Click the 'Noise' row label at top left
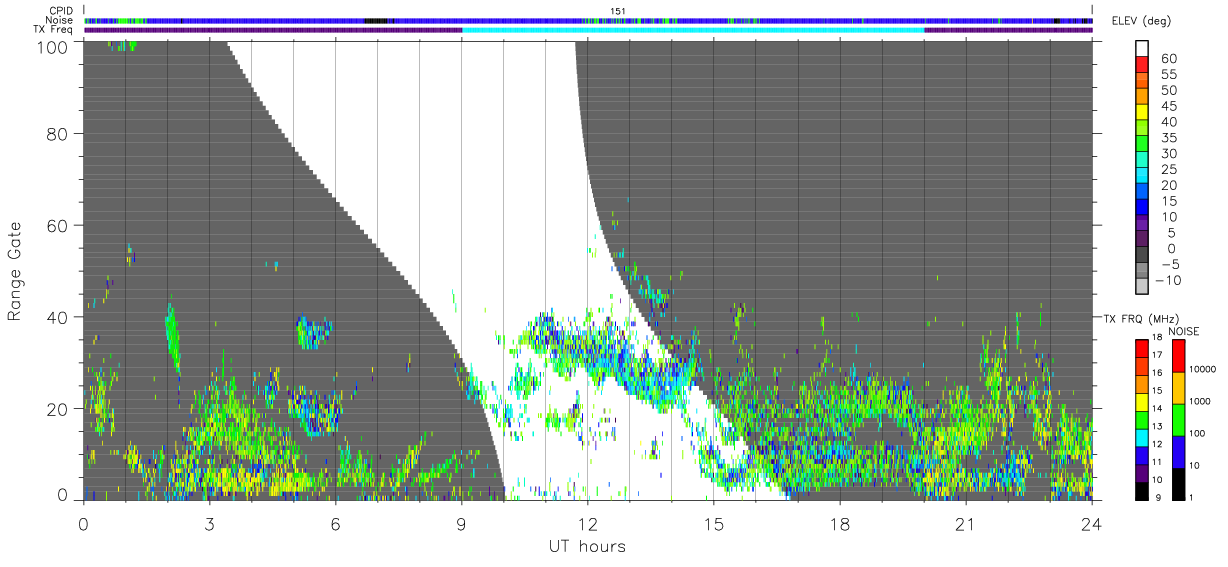This screenshot has width=1228, height=567. click(60, 20)
